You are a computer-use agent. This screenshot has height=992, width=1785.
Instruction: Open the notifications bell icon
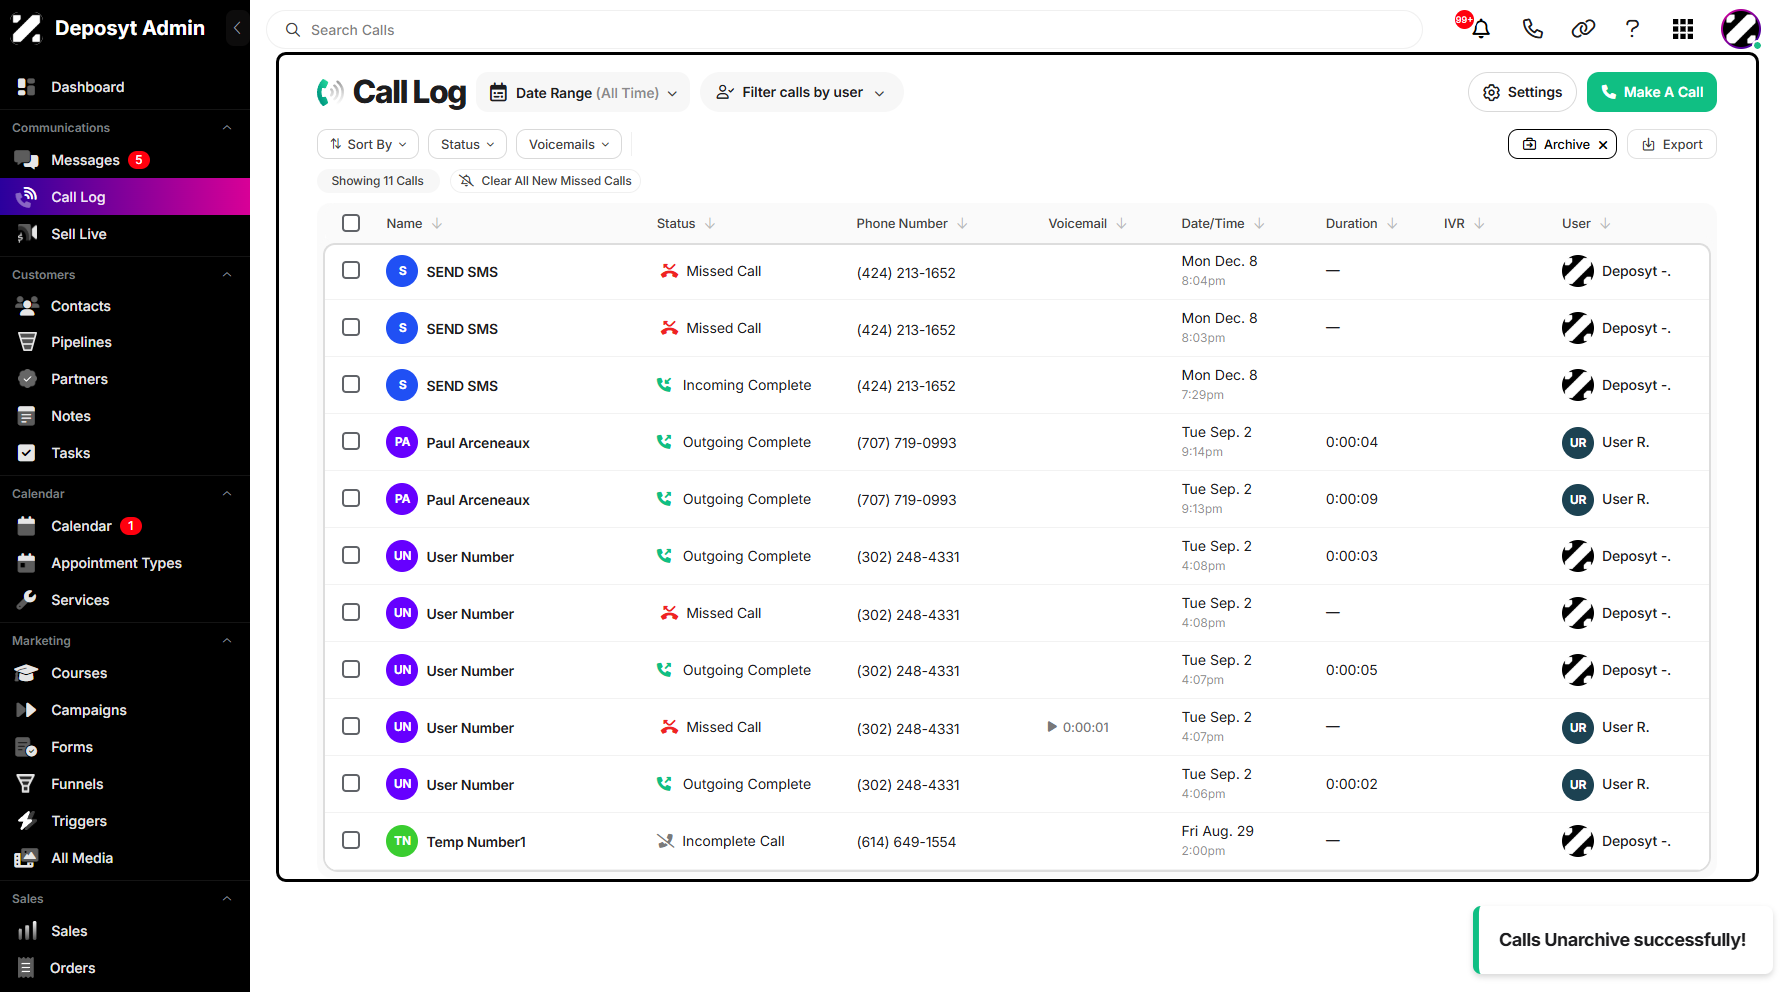(x=1481, y=29)
